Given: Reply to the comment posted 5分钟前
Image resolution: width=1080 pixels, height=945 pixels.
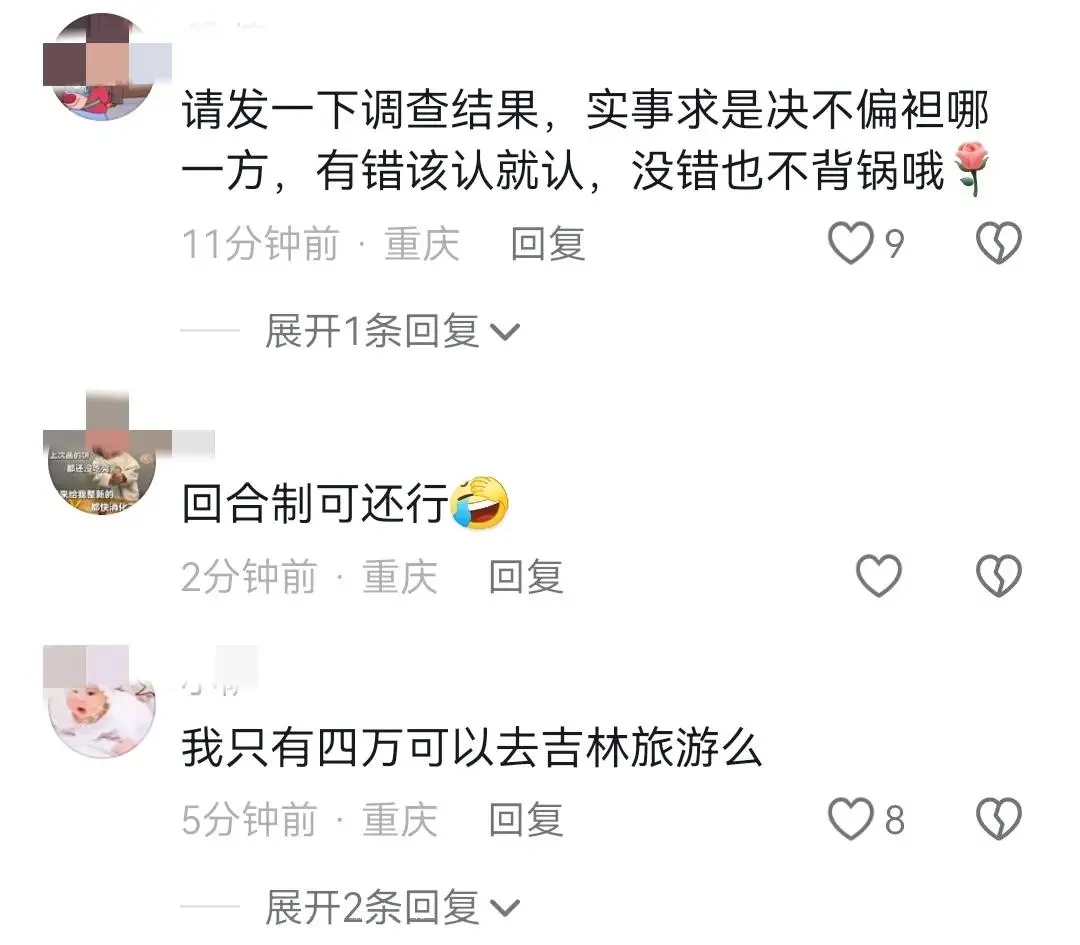Looking at the screenshot, I should pyautogui.click(x=526, y=820).
